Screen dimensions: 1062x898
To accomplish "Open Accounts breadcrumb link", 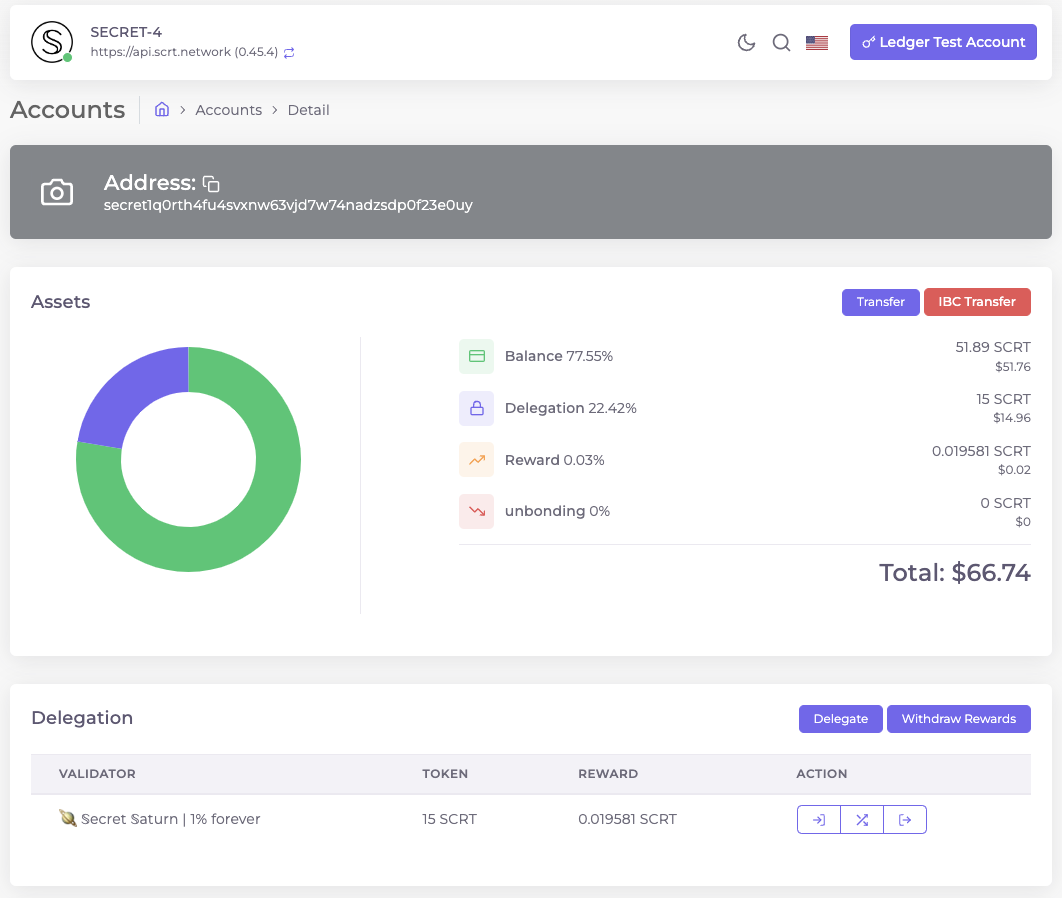I will point(228,110).
